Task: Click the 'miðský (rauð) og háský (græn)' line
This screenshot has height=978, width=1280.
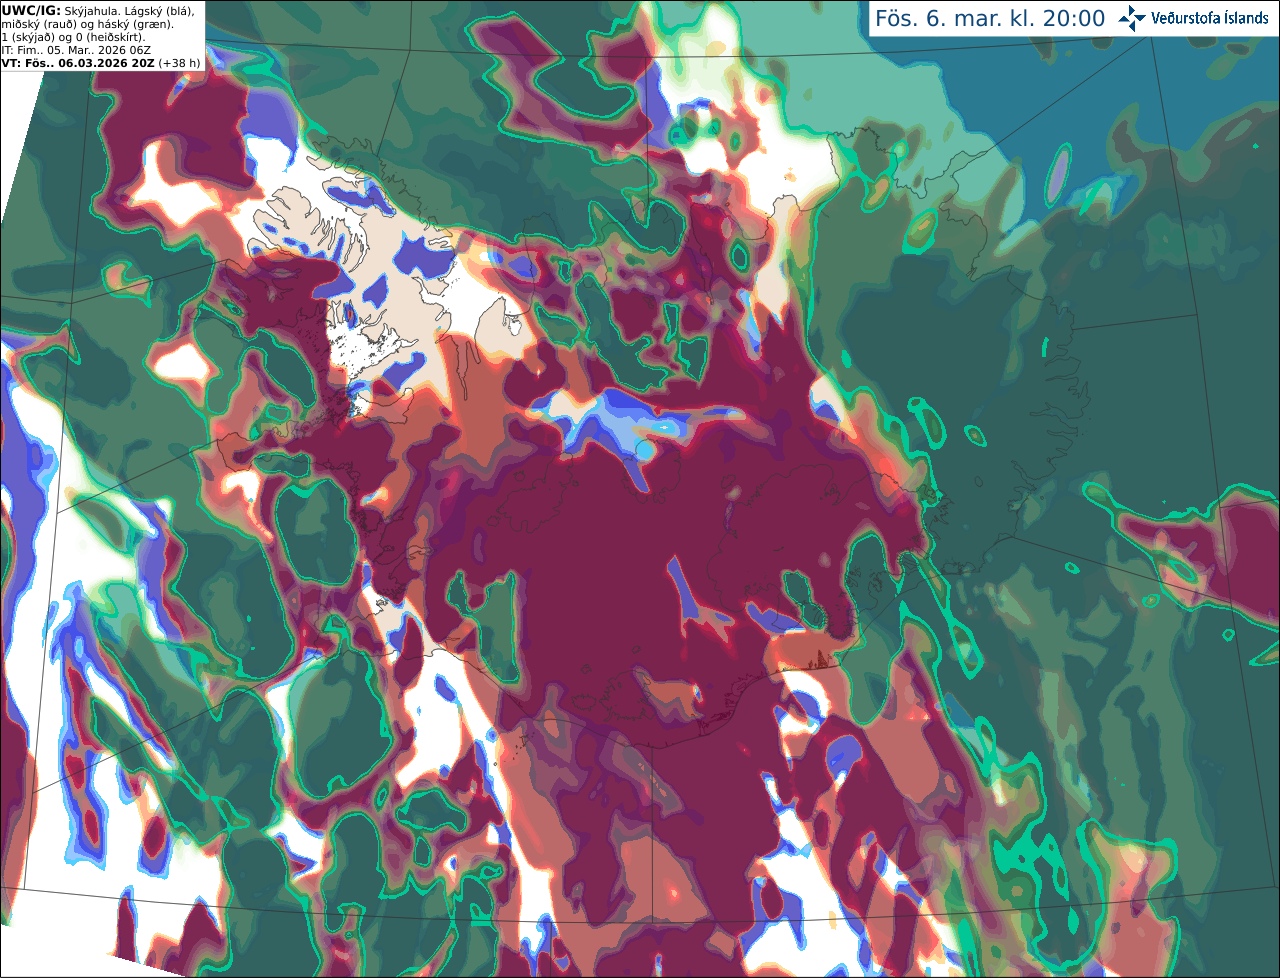Action: click(x=87, y=24)
